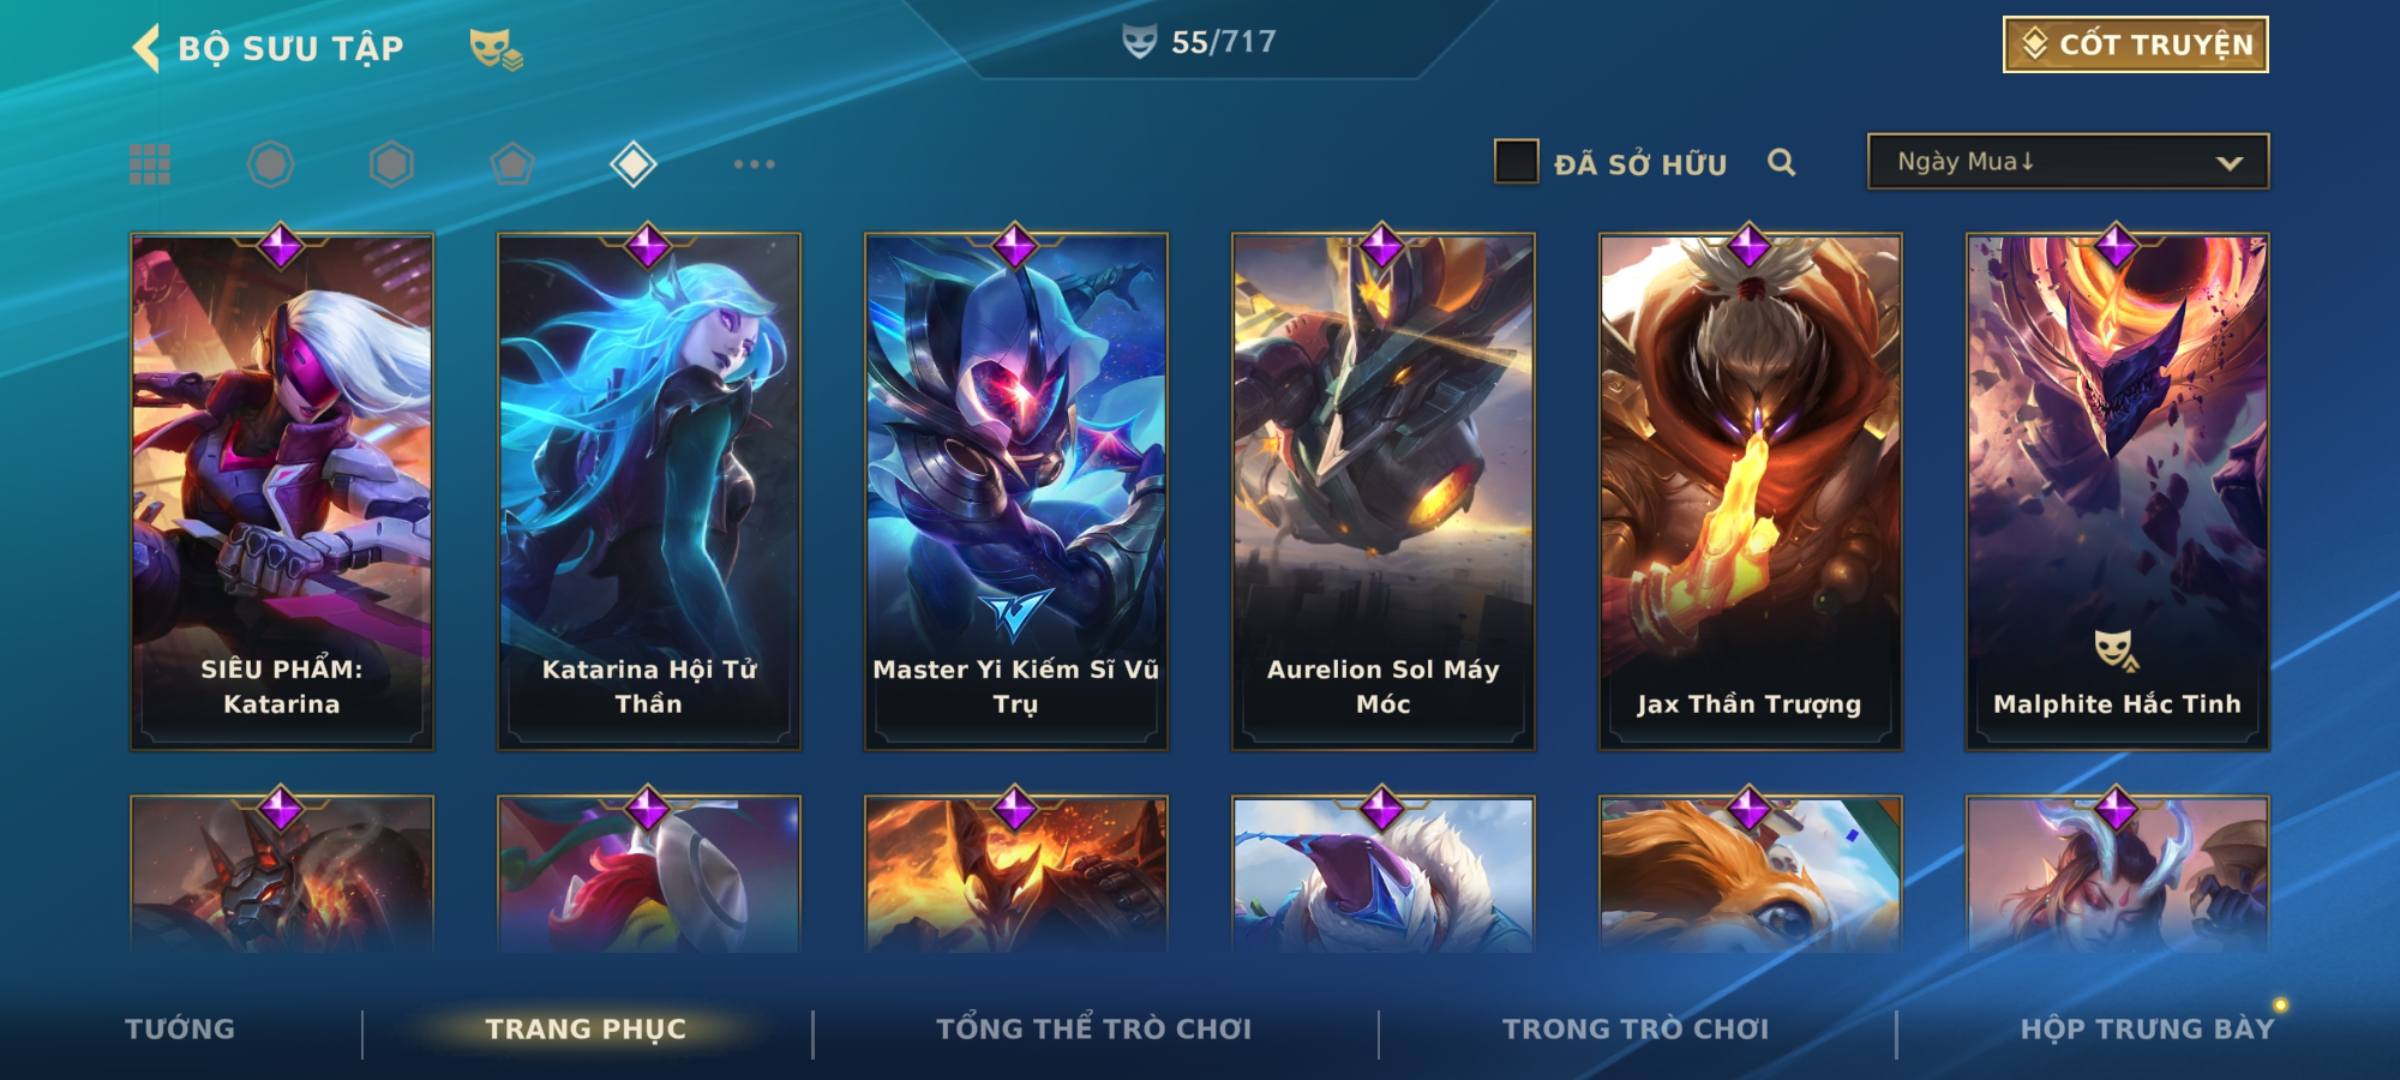The height and width of the screenshot is (1080, 2400).
Task: Select the all-skins grid filter icon
Action: (x=150, y=164)
